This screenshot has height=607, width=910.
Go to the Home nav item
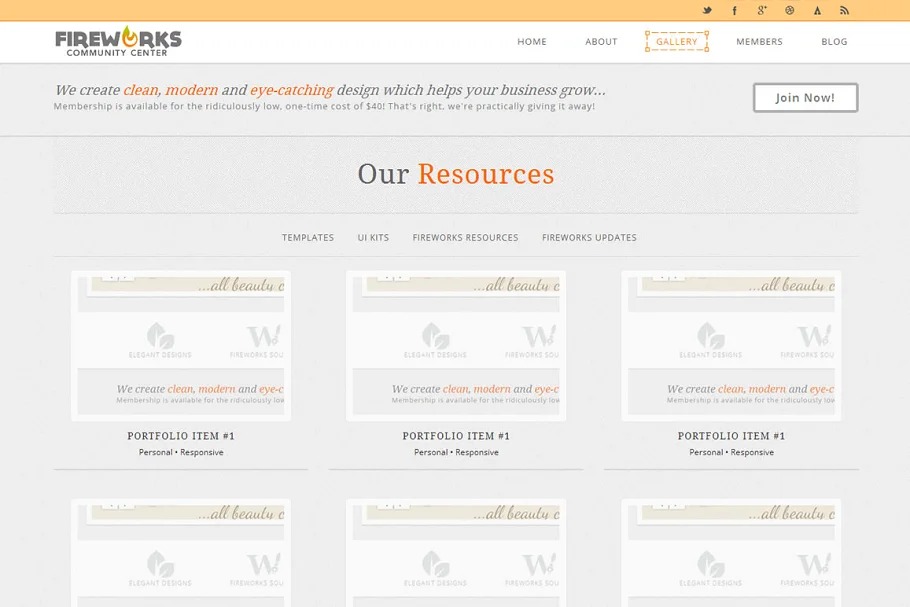(x=532, y=42)
